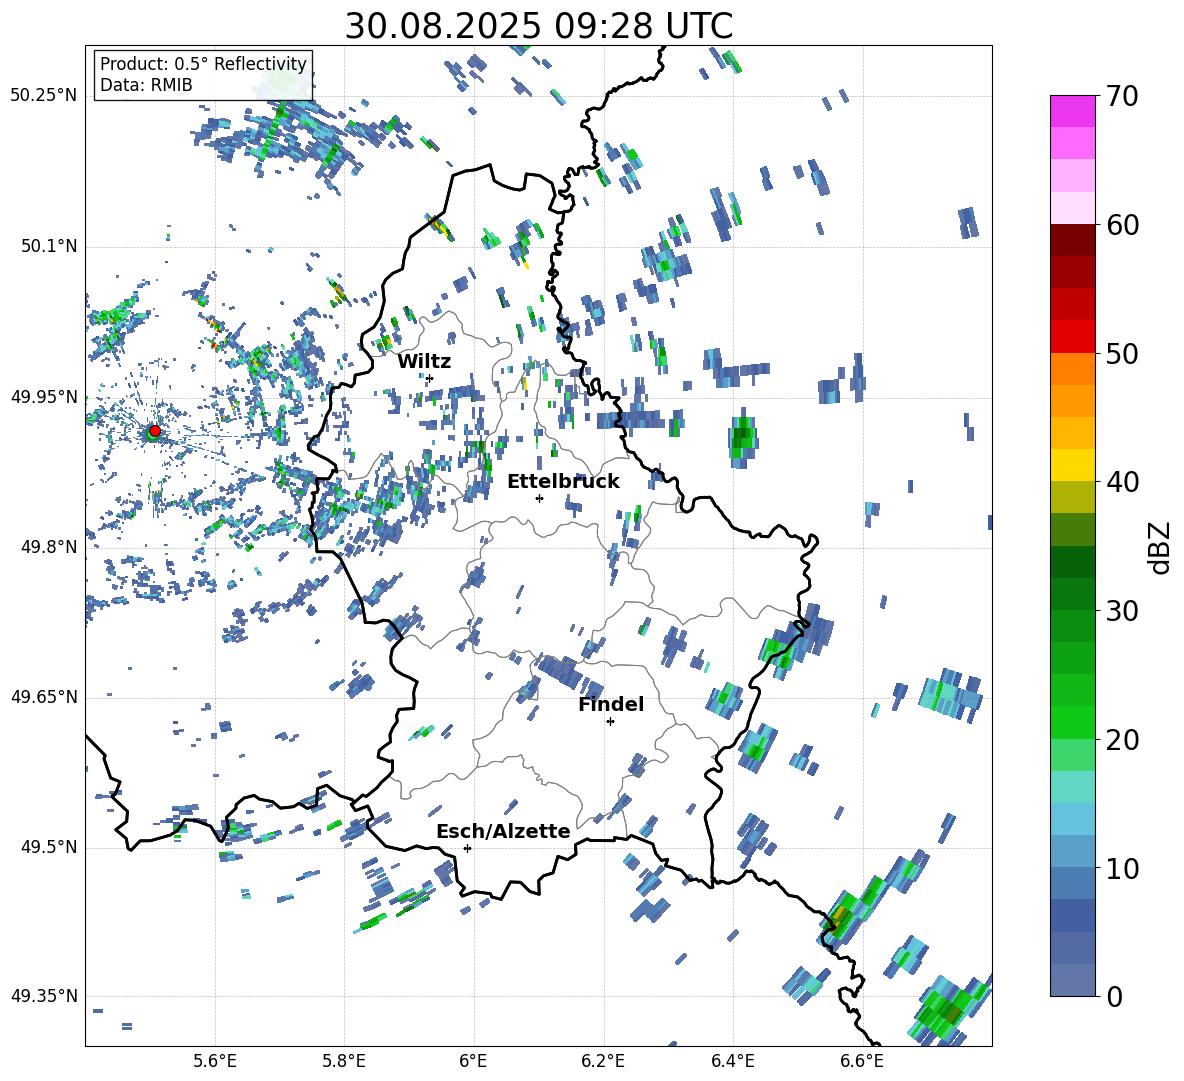Viewport: 1184px width, 1081px height.
Task: Click the colorbar tick label 20
Action: pos(1122,740)
